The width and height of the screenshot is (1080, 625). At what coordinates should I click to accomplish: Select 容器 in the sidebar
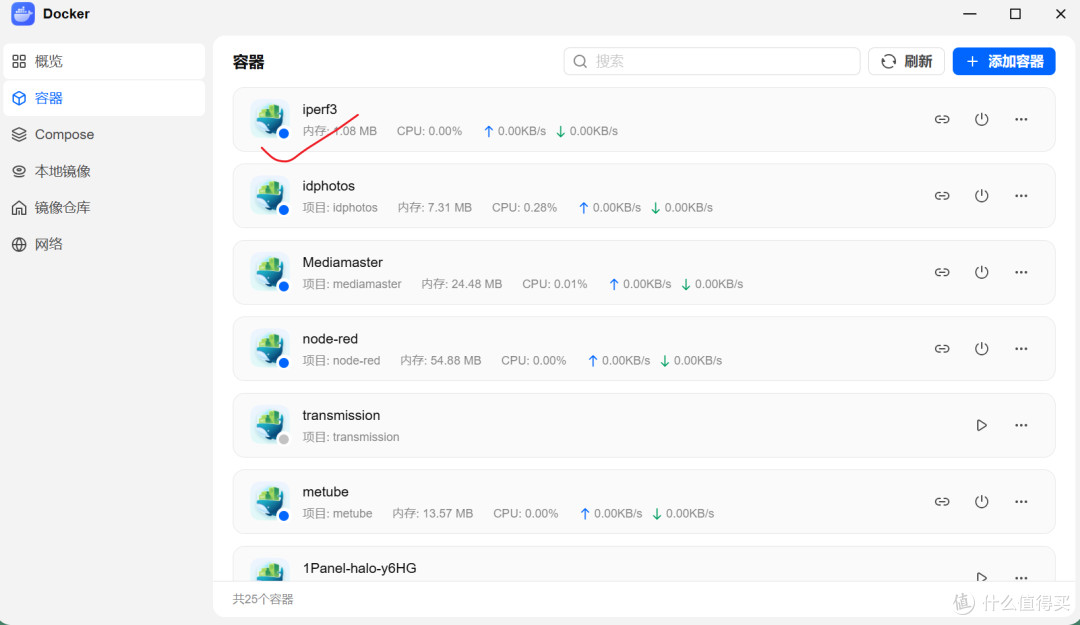tap(104, 98)
